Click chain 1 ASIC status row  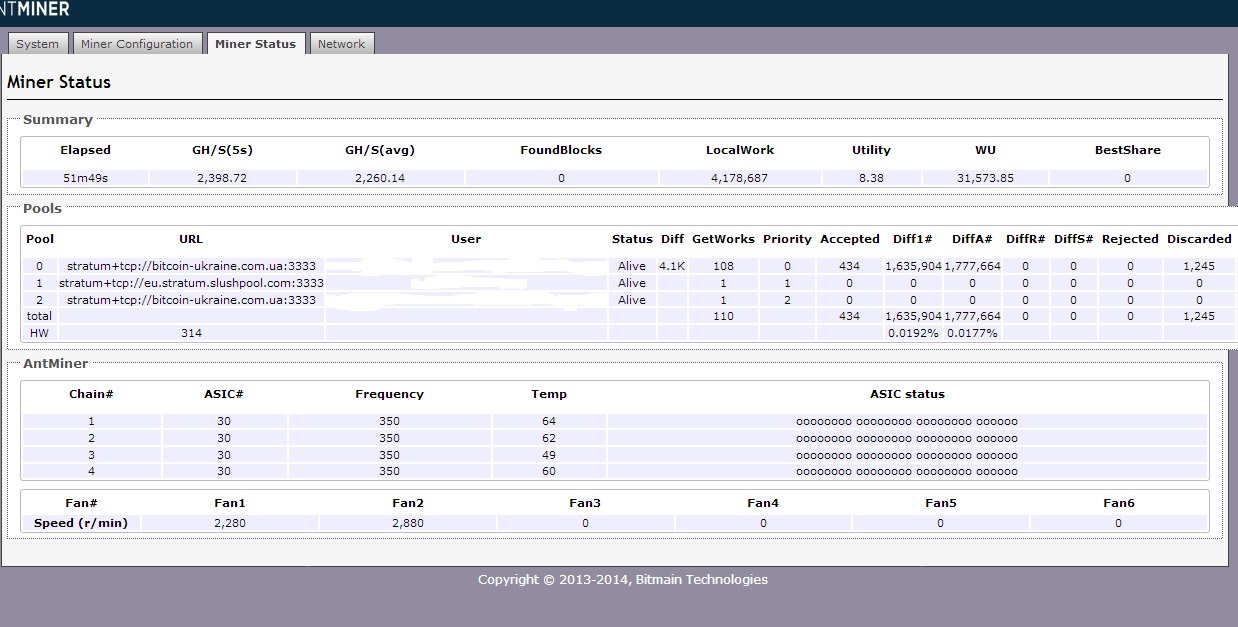point(906,422)
